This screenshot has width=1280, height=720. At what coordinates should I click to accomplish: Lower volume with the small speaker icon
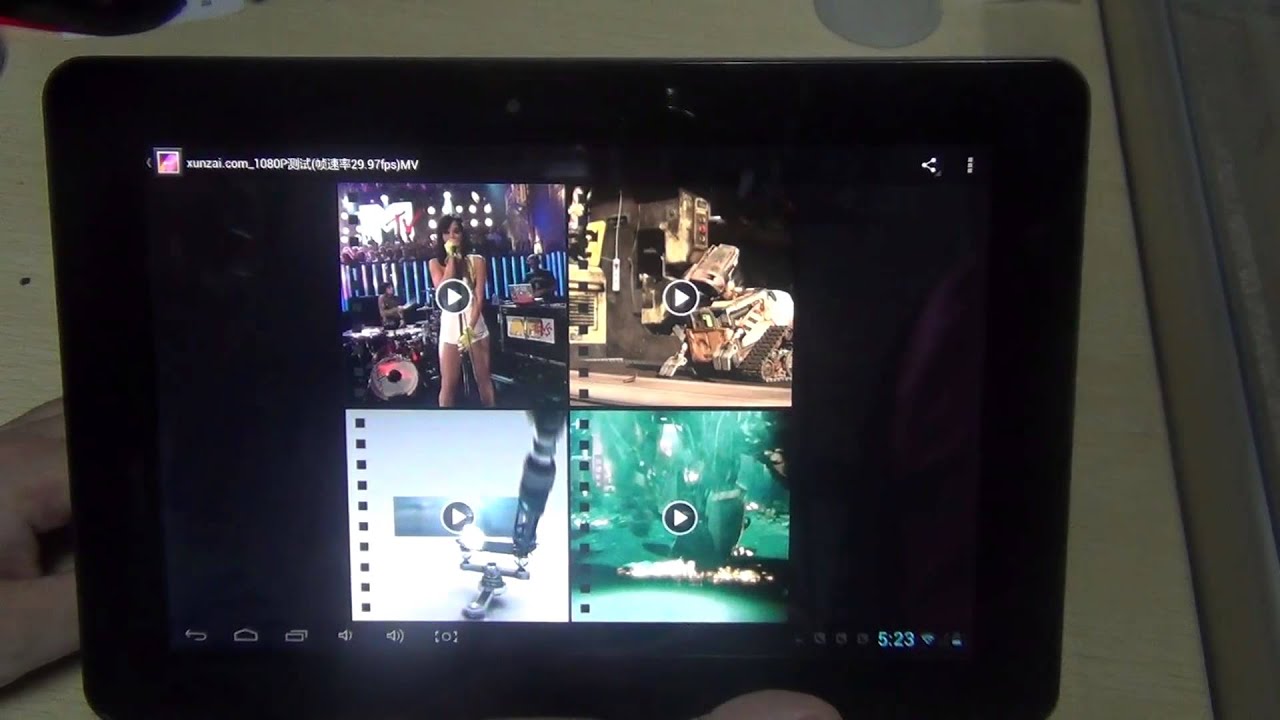tap(345, 635)
